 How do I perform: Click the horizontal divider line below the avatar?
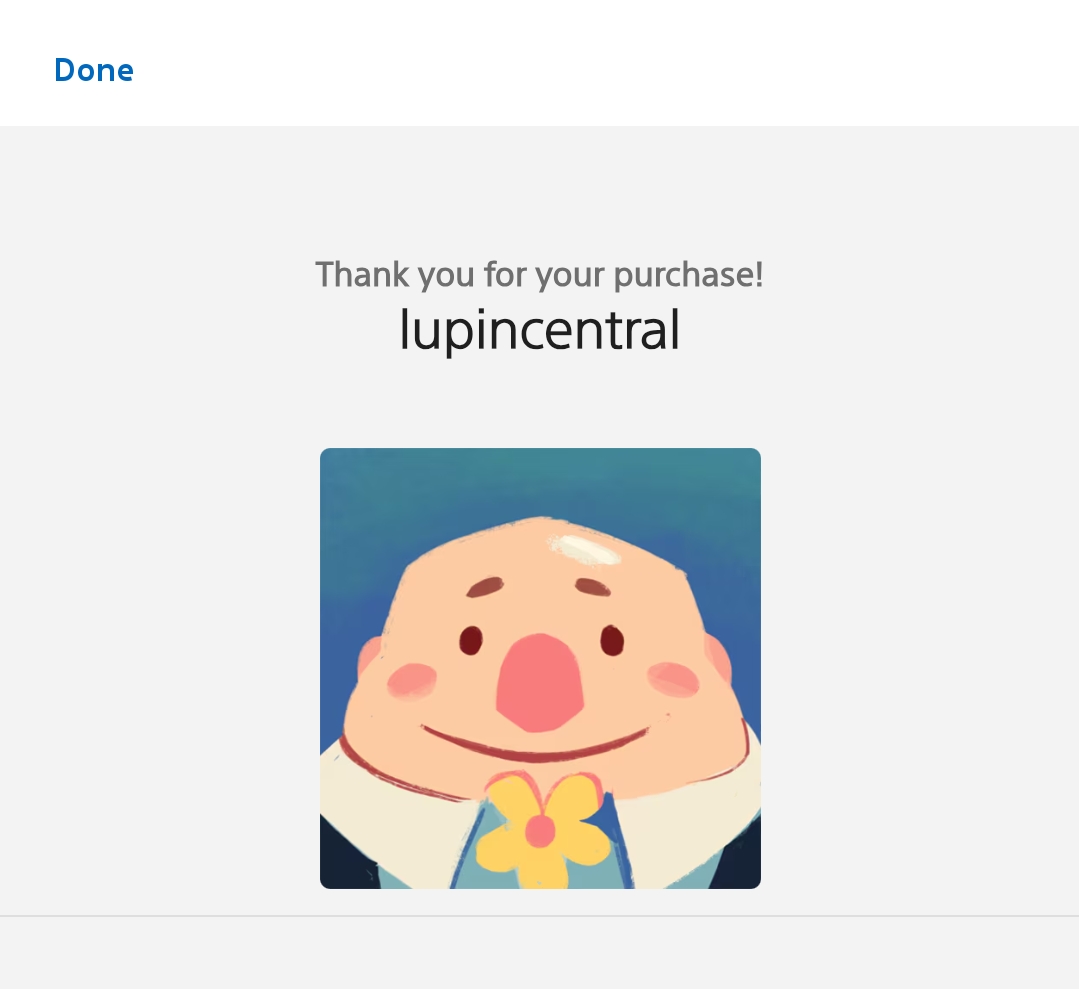pyautogui.click(x=539, y=915)
